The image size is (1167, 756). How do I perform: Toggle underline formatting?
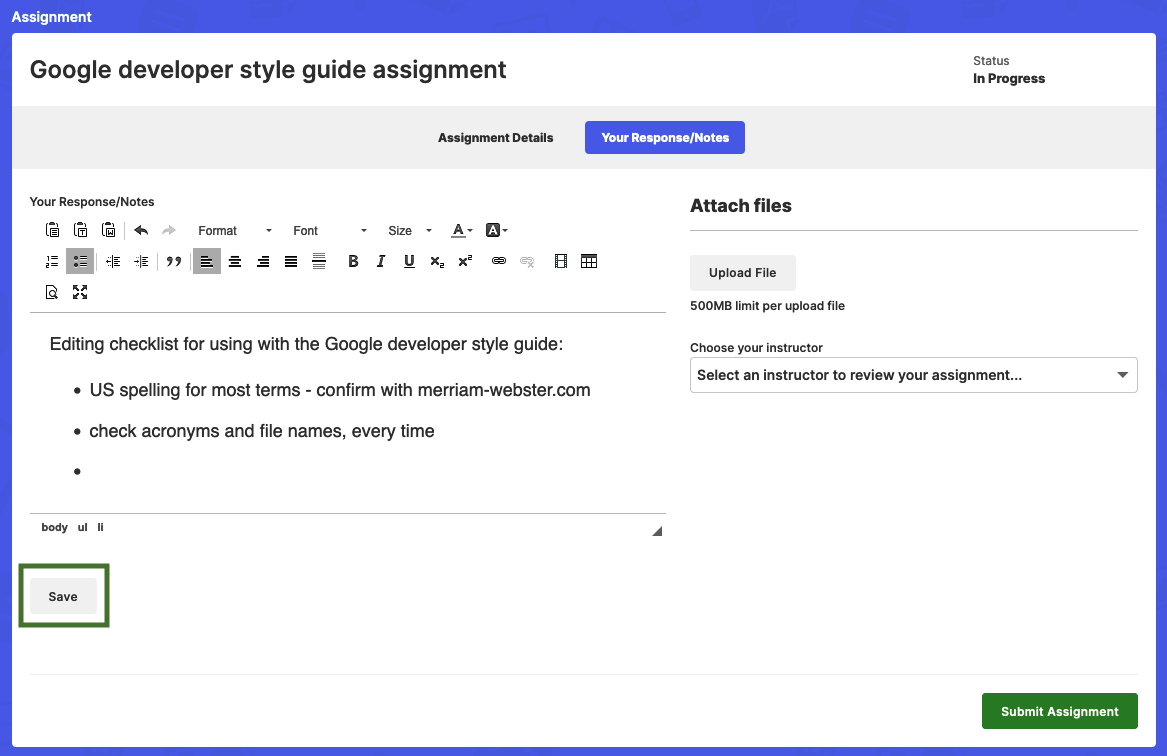(408, 261)
